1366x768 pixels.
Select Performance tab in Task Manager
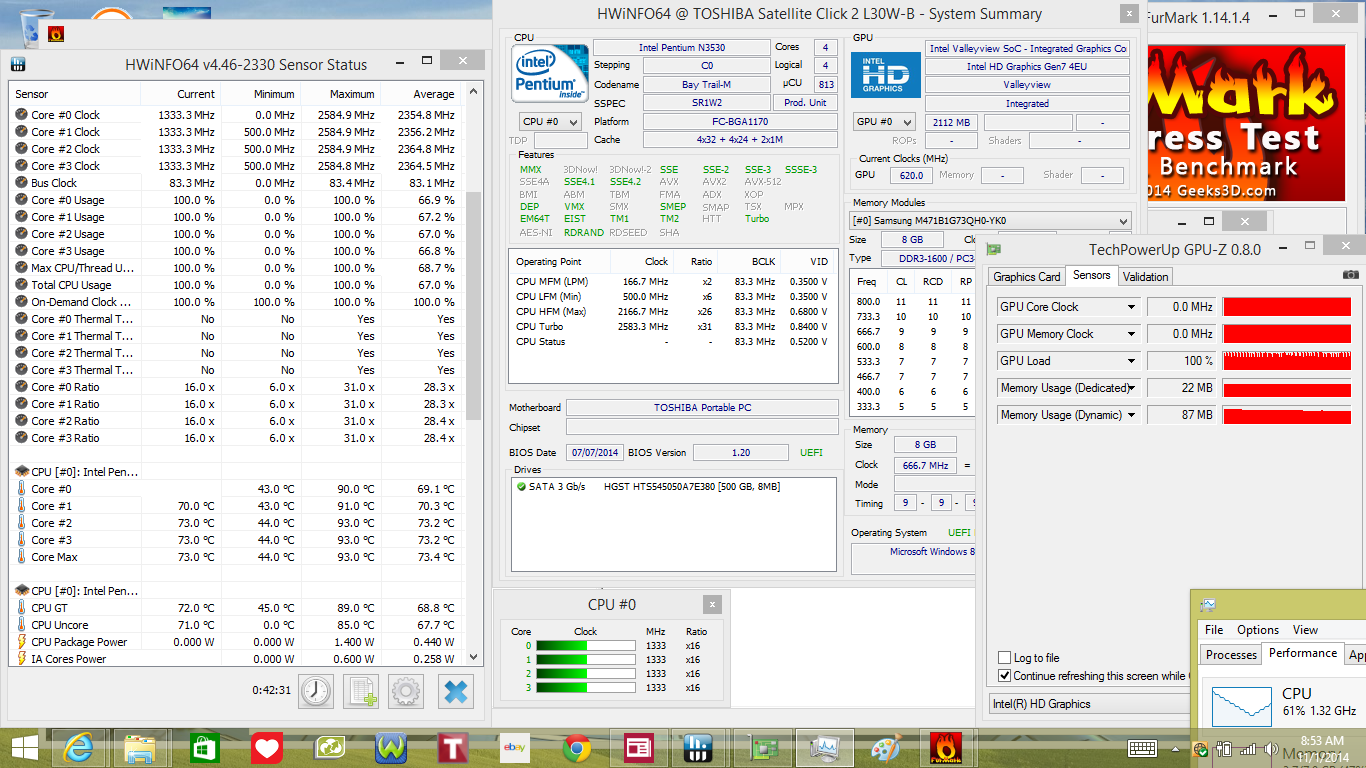[1302, 653]
